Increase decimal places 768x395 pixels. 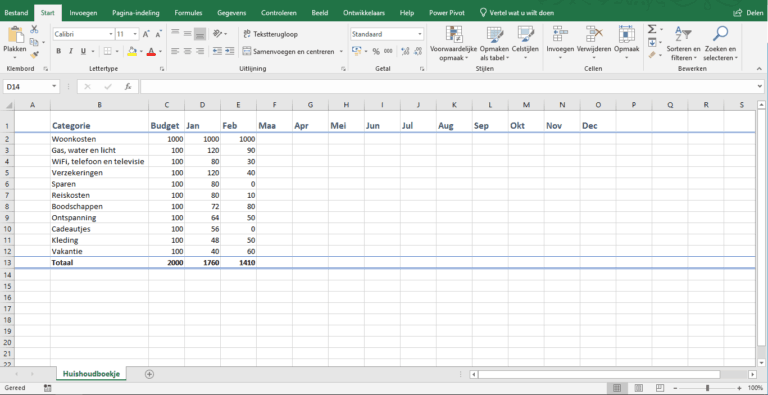point(405,51)
